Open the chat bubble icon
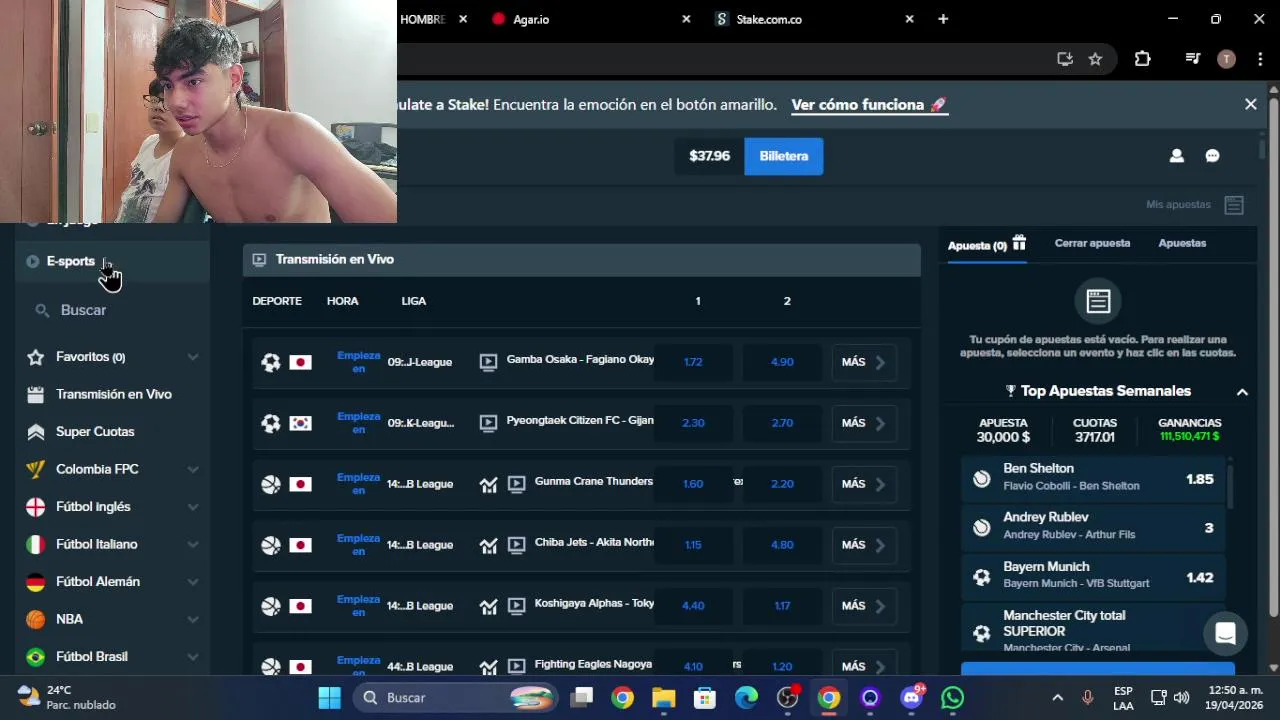 tap(1212, 156)
